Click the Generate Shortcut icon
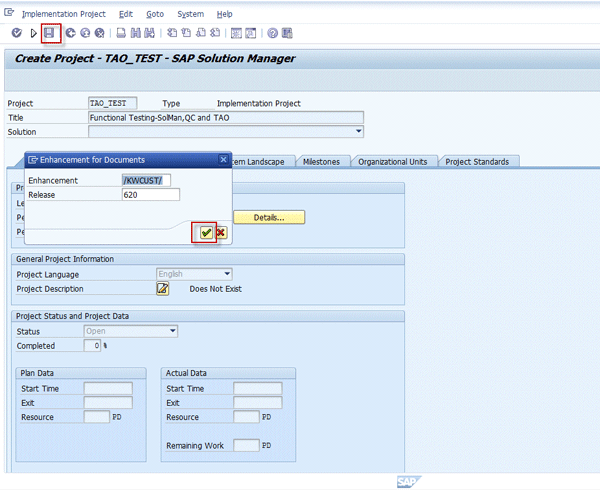Image resolution: width=600 pixels, height=490 pixels. pyautogui.click(x=250, y=33)
